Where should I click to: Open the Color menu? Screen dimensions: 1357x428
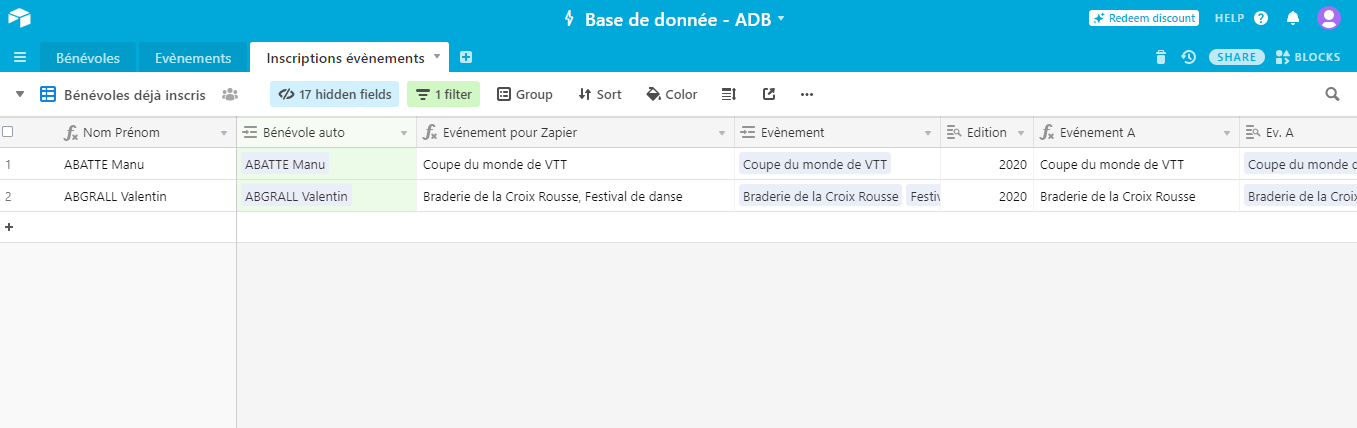click(x=672, y=94)
